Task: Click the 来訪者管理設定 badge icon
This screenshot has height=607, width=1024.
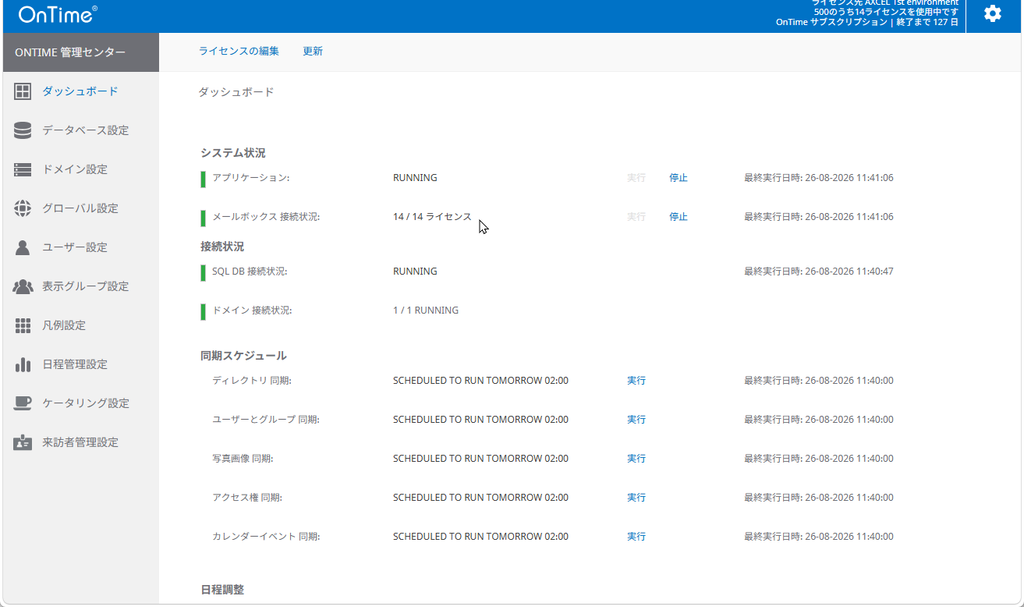Action: [23, 442]
